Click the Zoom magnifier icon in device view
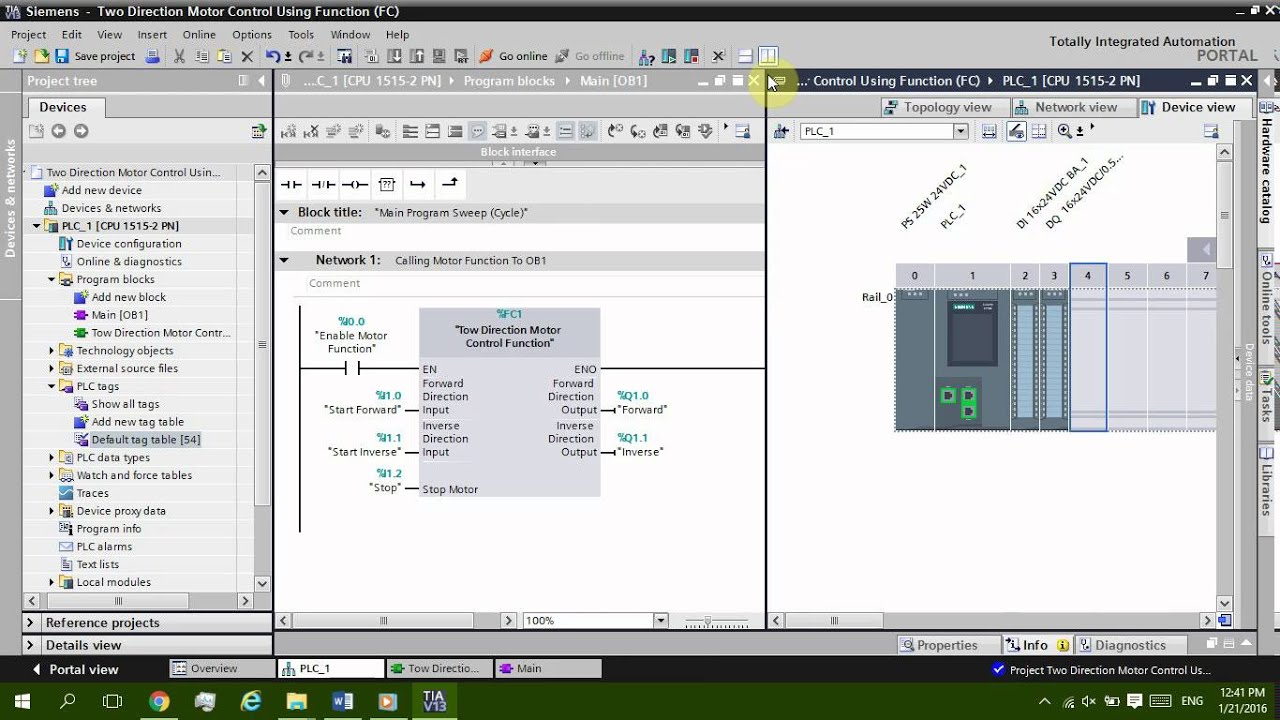Screen dimensions: 1280x720 1064,131
